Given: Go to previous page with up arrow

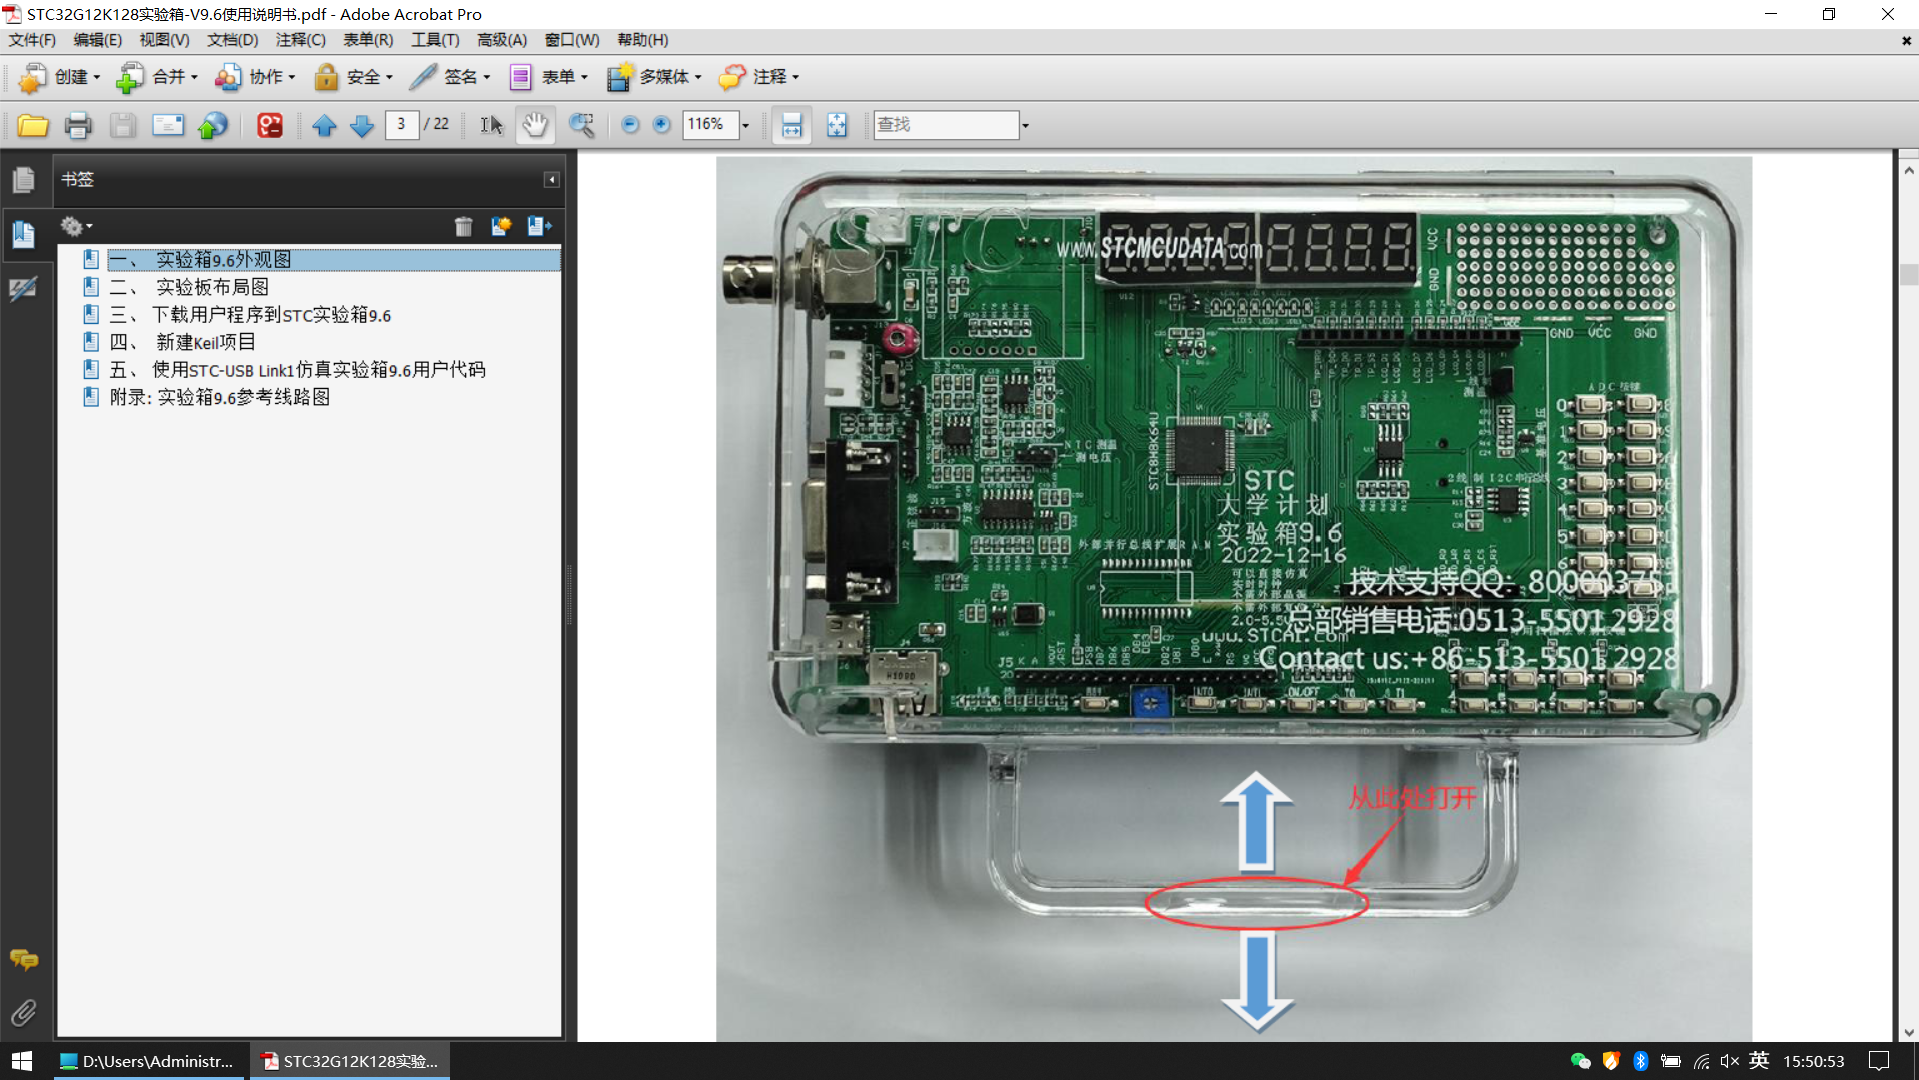Looking at the screenshot, I should tap(324, 125).
